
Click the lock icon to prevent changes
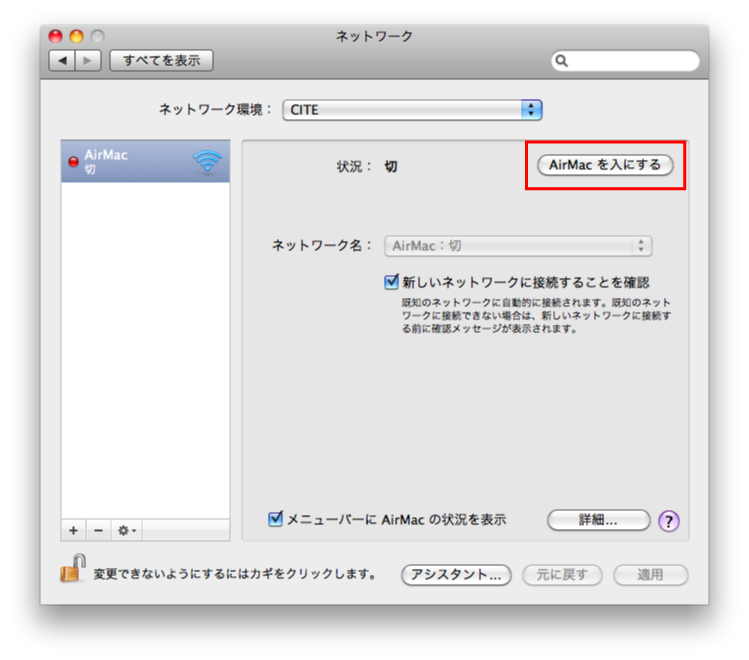click(x=72, y=572)
